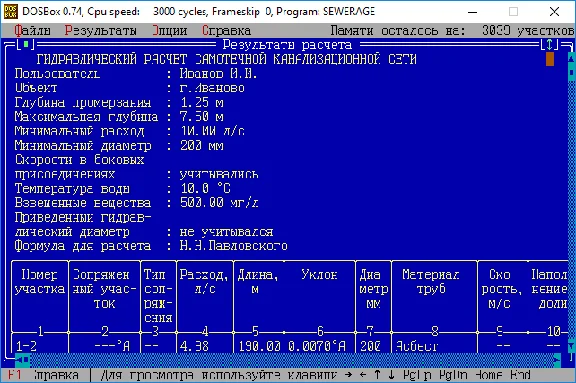Click slope value 0.0070 in table
The height and width of the screenshot is (383, 576).
310,346
